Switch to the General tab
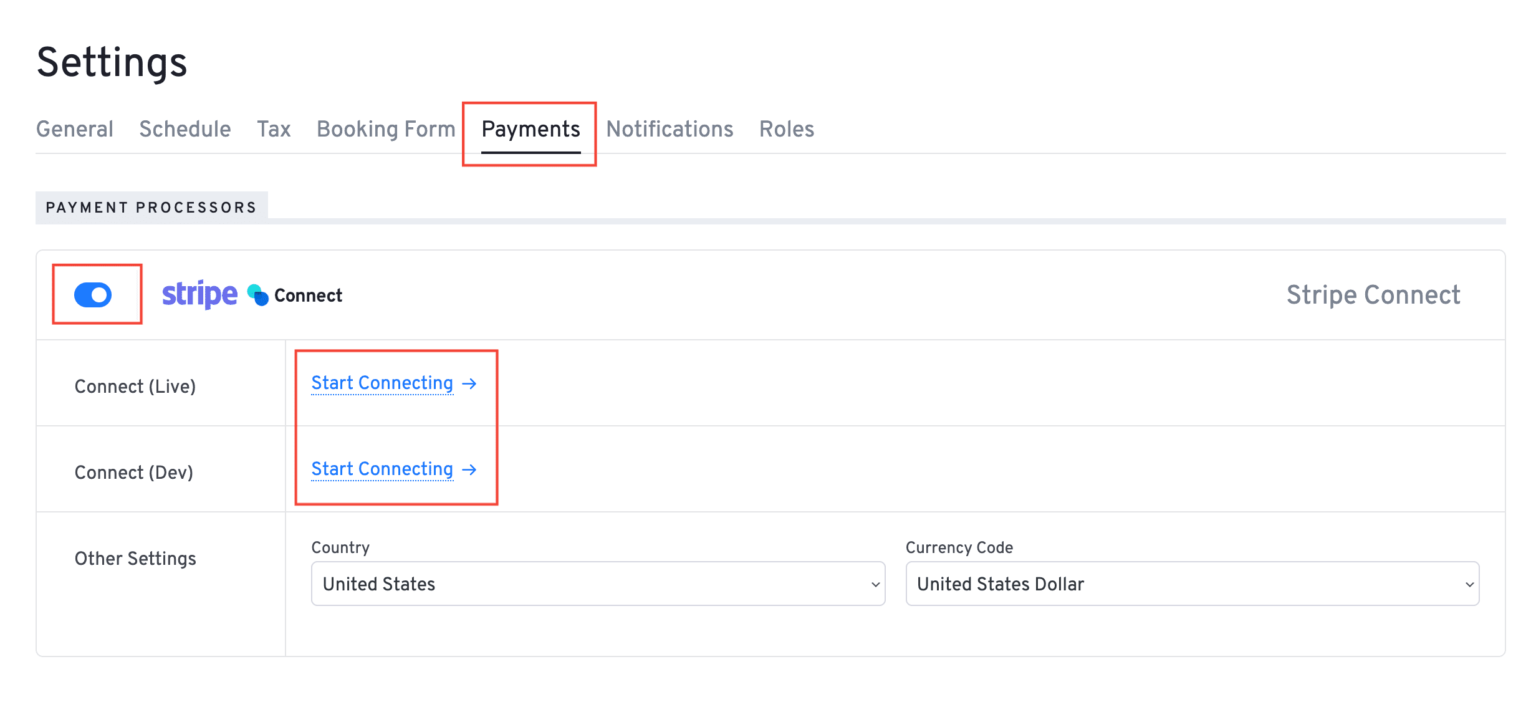 tap(74, 129)
